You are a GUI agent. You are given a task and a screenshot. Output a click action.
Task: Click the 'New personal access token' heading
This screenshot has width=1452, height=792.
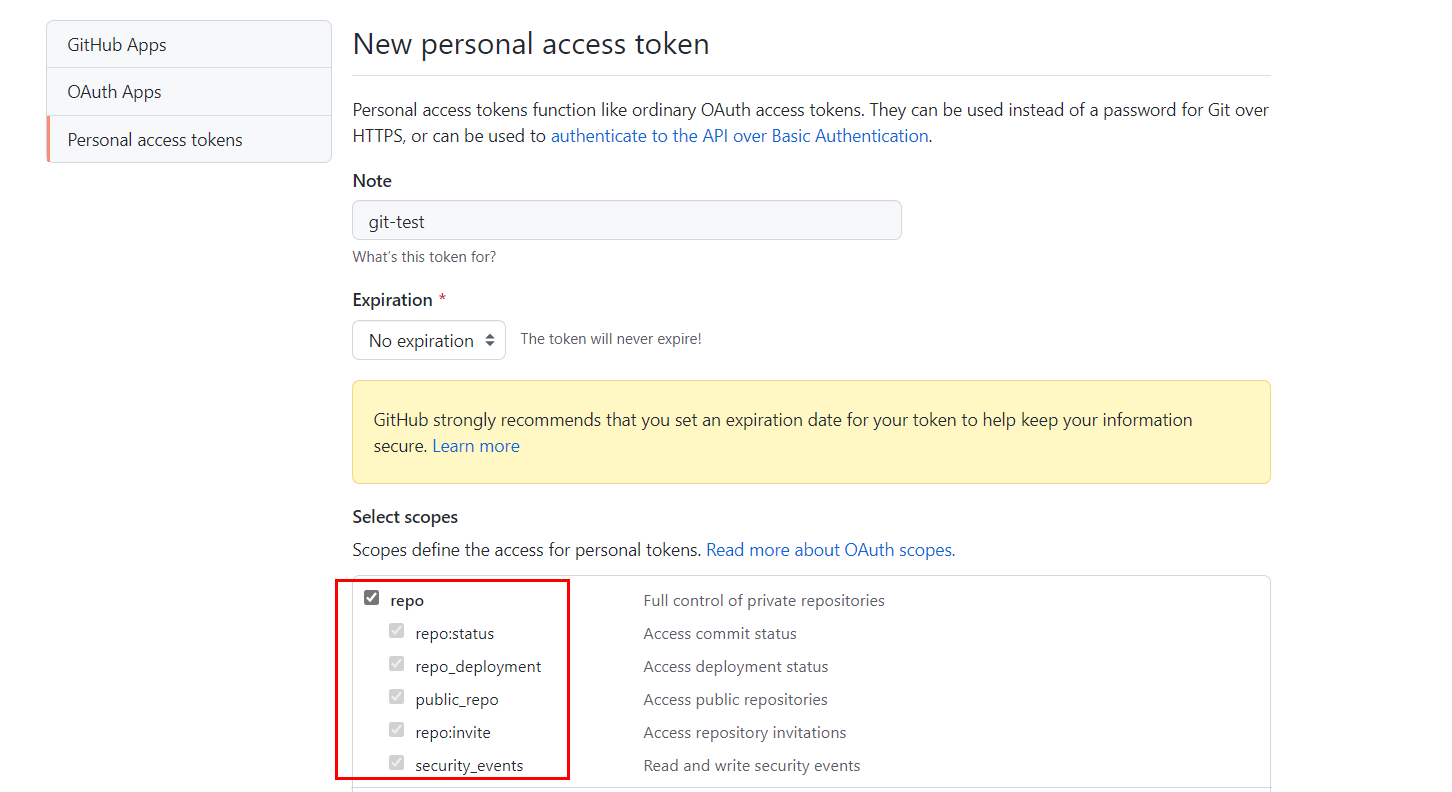click(x=531, y=44)
